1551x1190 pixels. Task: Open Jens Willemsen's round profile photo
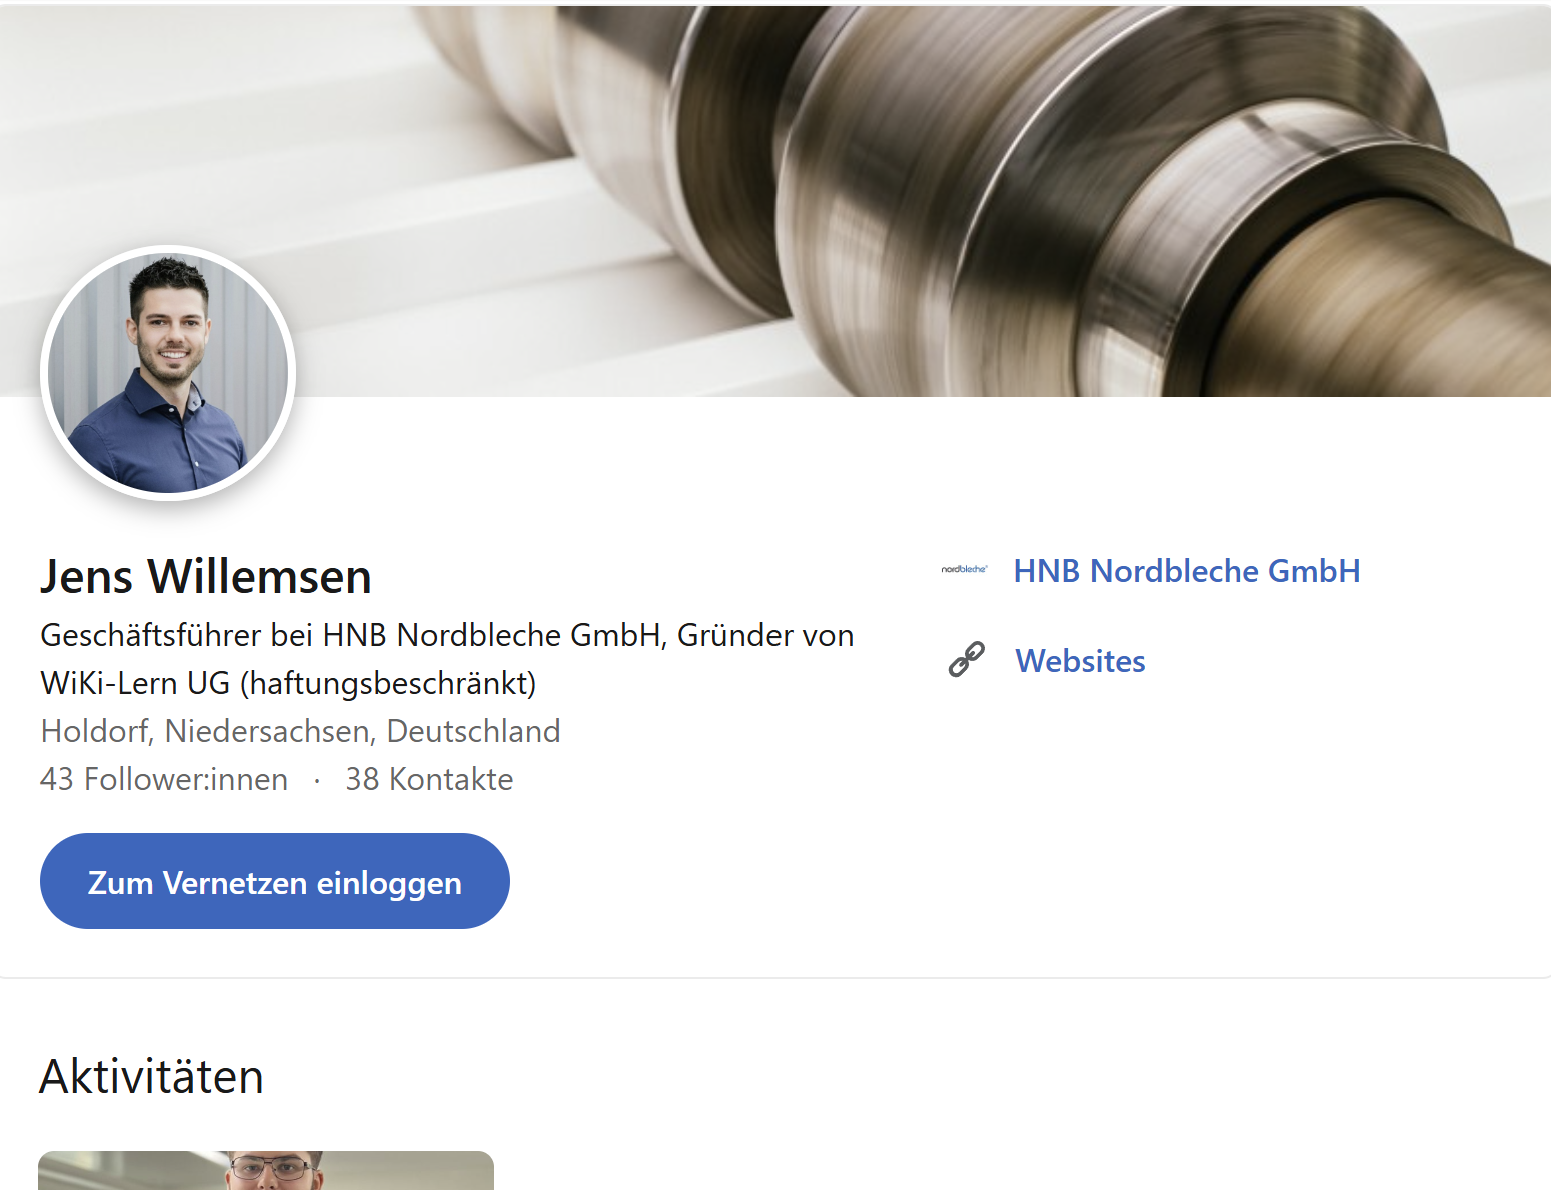click(168, 373)
